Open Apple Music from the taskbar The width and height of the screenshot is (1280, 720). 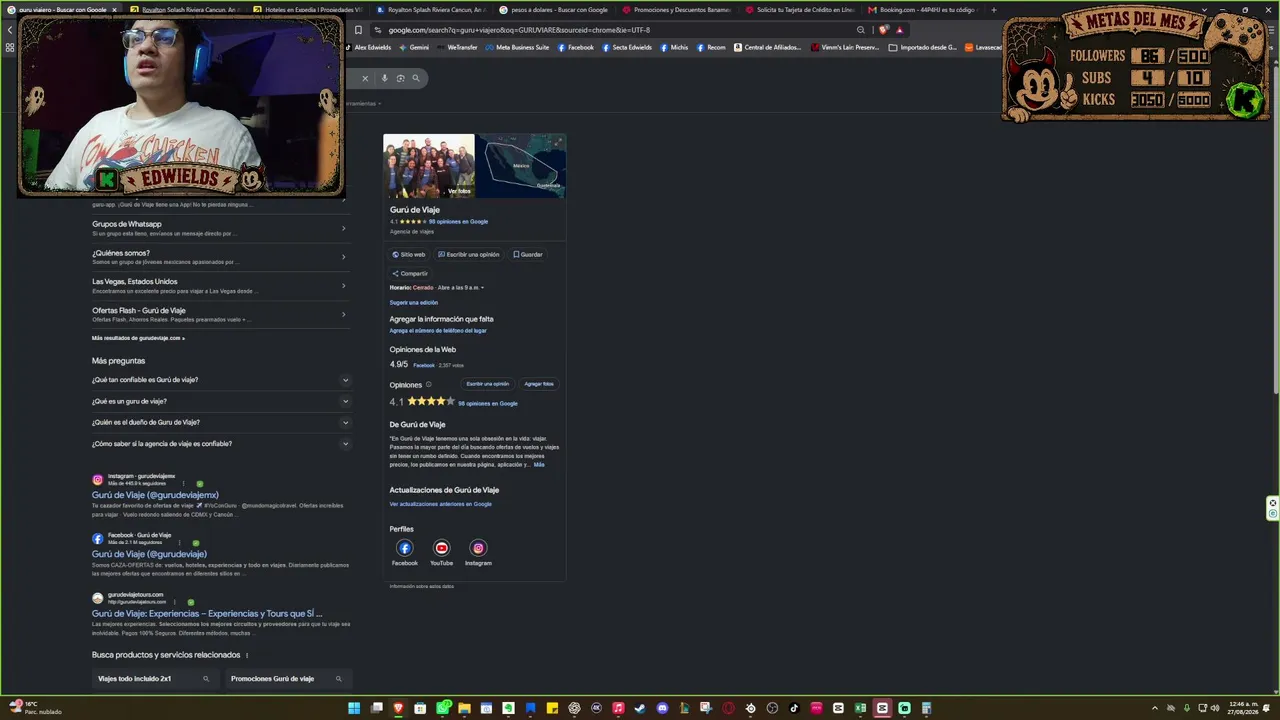tap(618, 708)
